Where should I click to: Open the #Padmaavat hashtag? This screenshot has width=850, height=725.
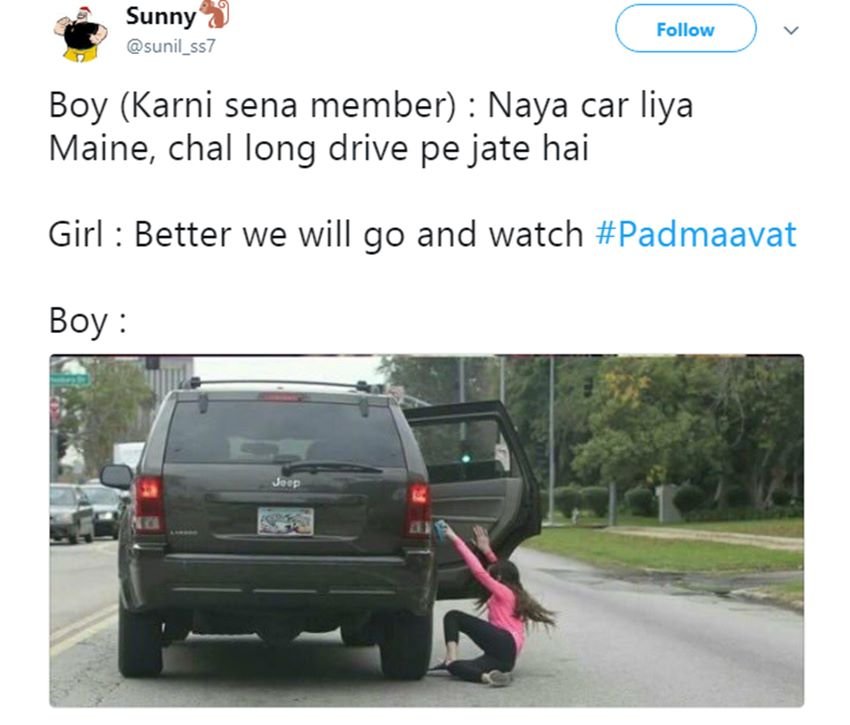coord(696,235)
